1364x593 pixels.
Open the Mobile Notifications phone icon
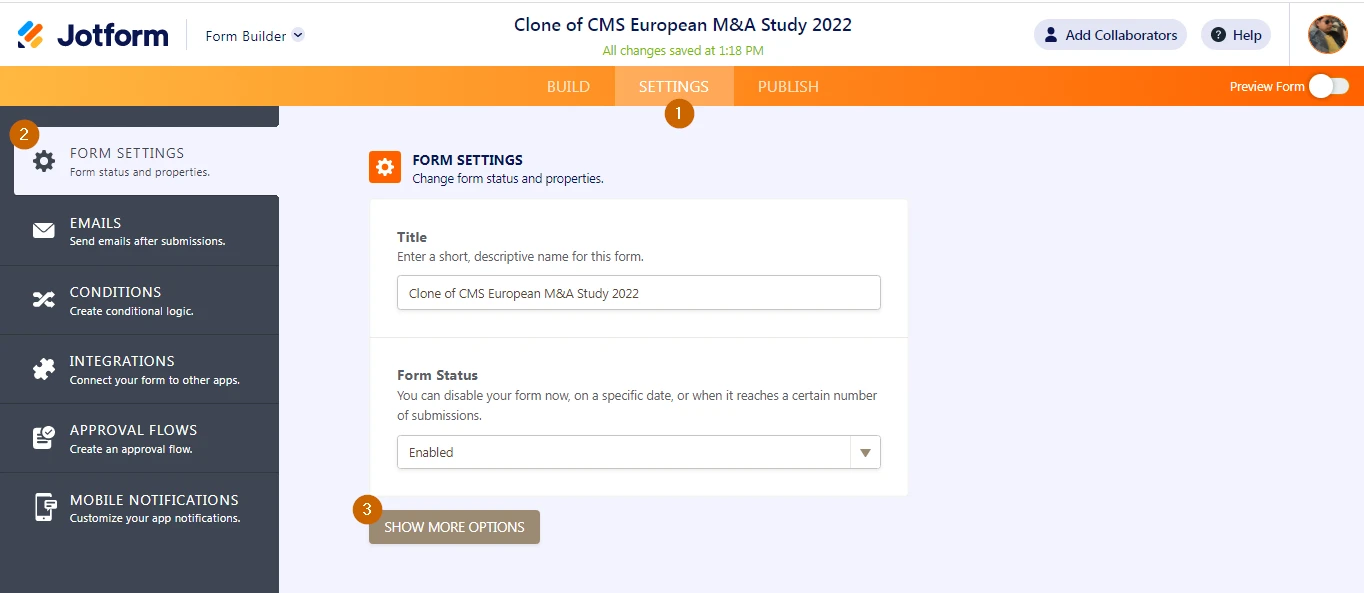[x=44, y=507]
